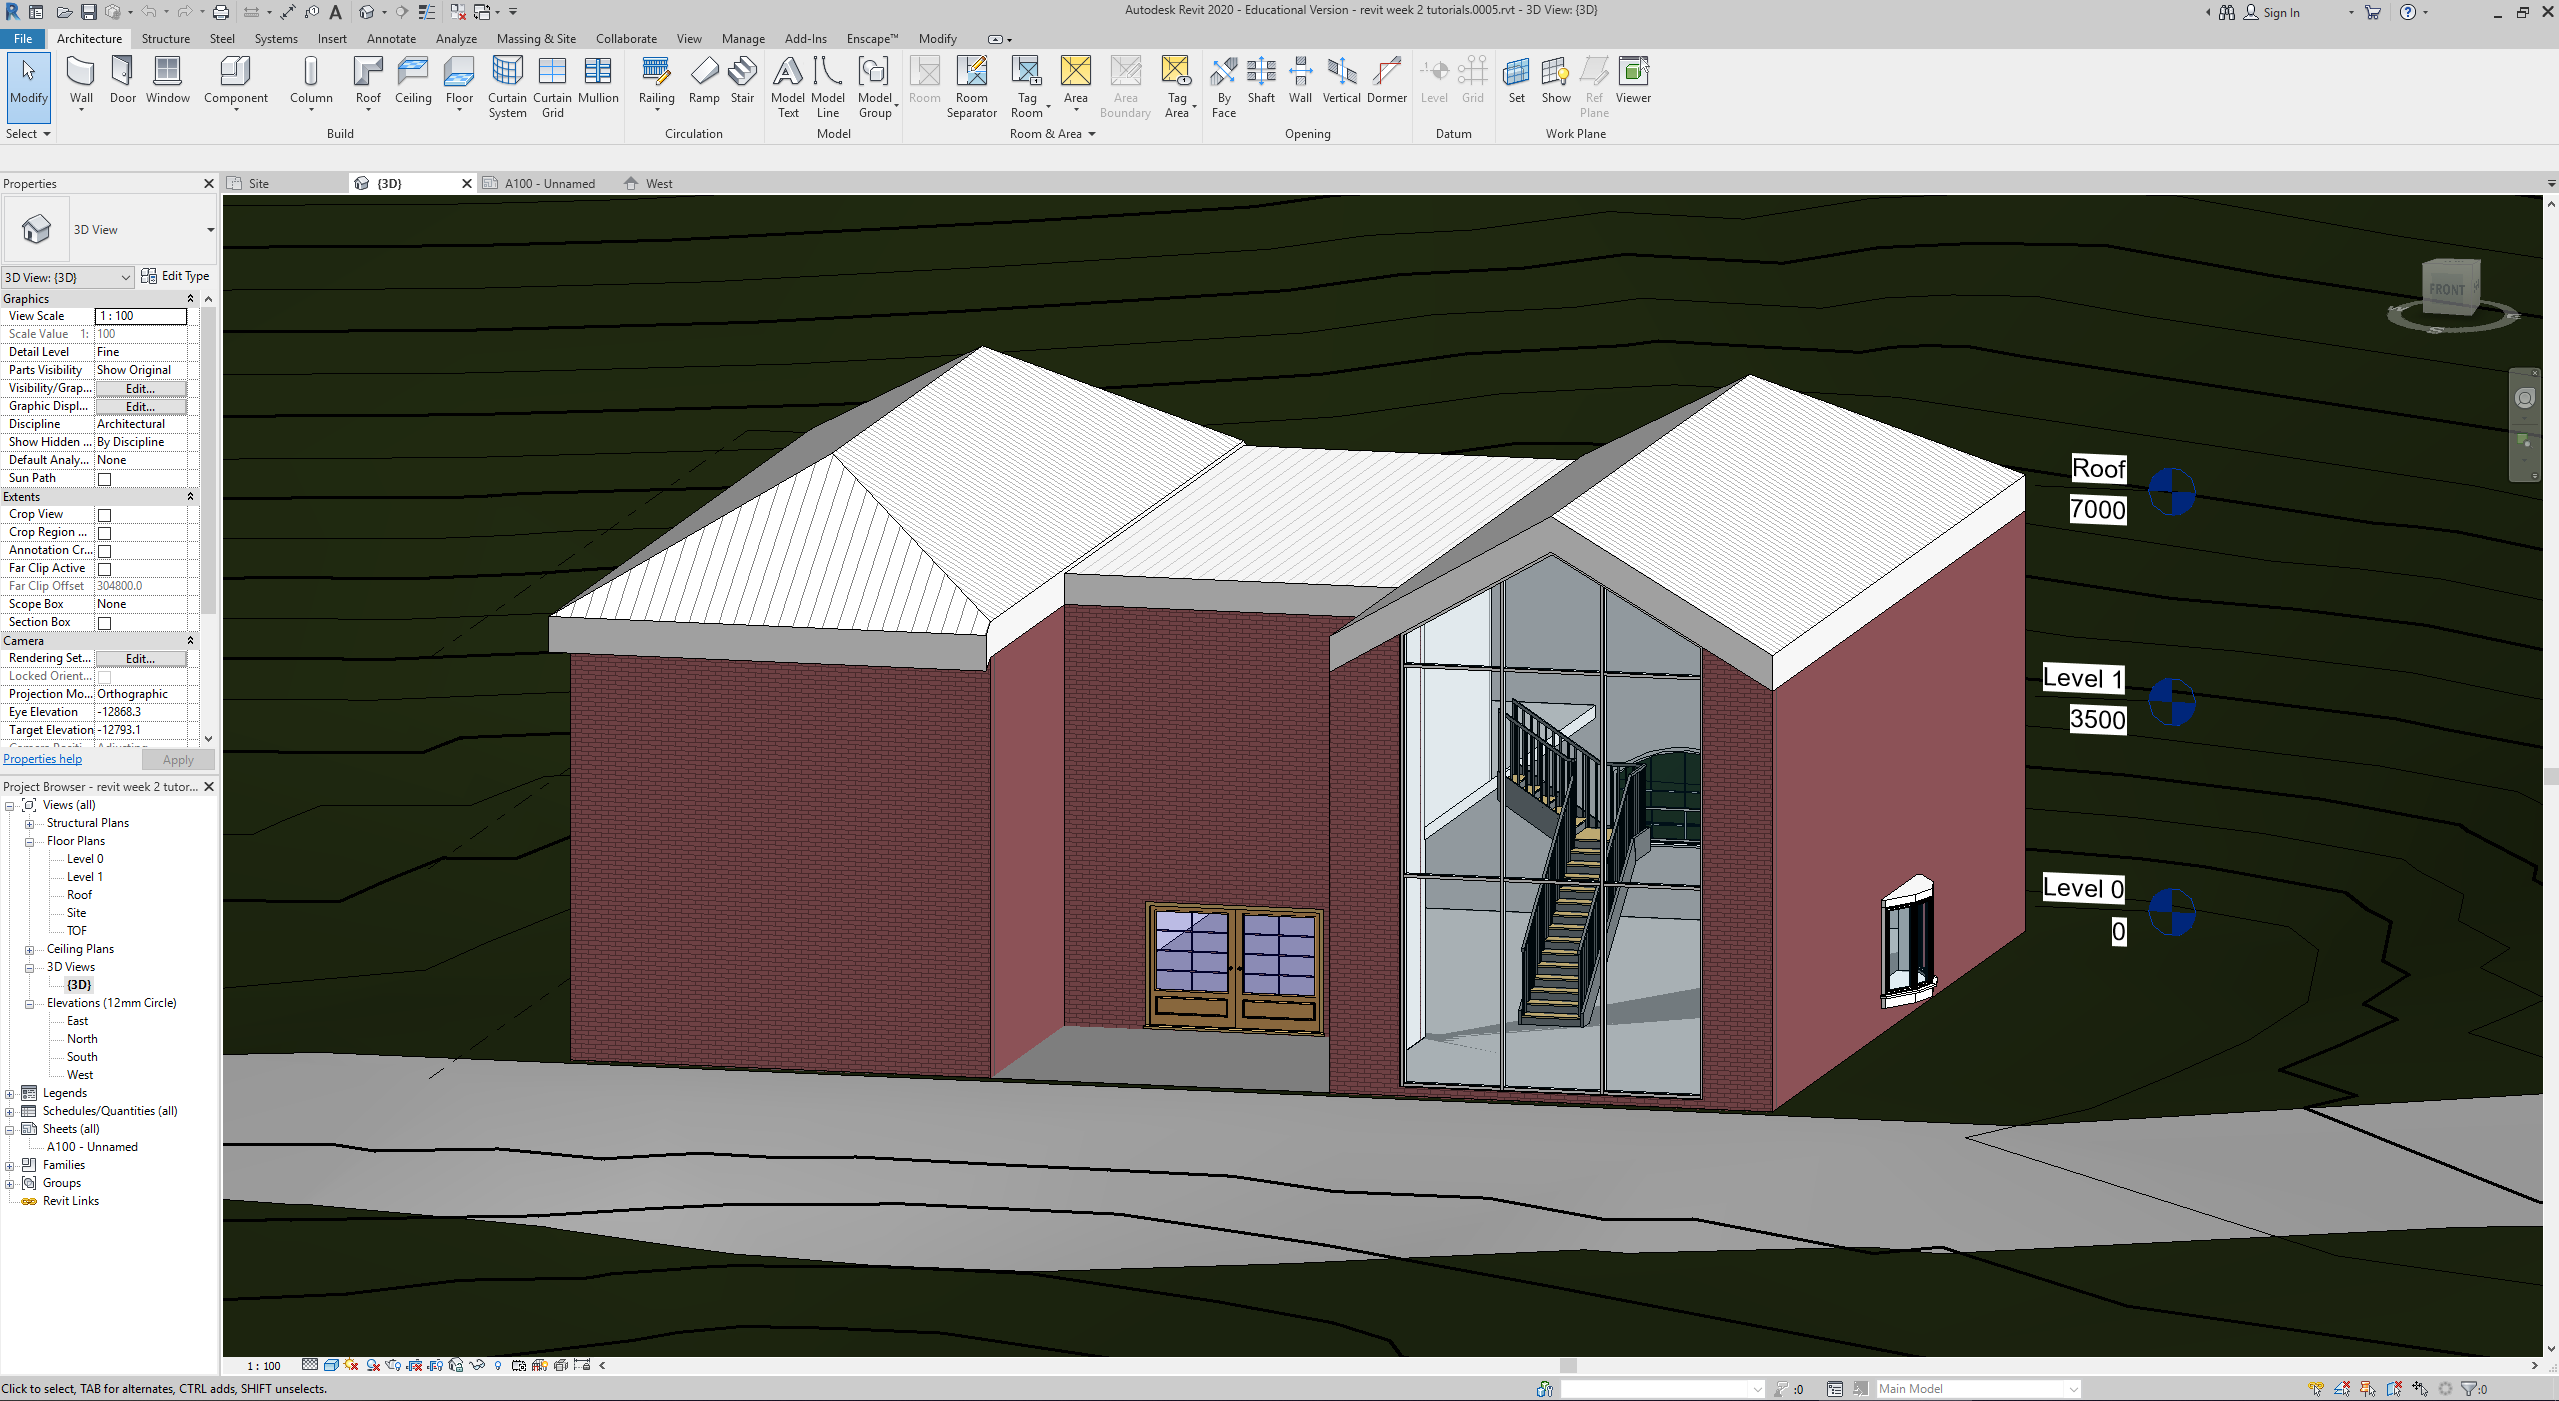This screenshot has height=1401, width=2559.
Task: Toggle the Crop Region Visible checkbox
Action: tap(104, 533)
